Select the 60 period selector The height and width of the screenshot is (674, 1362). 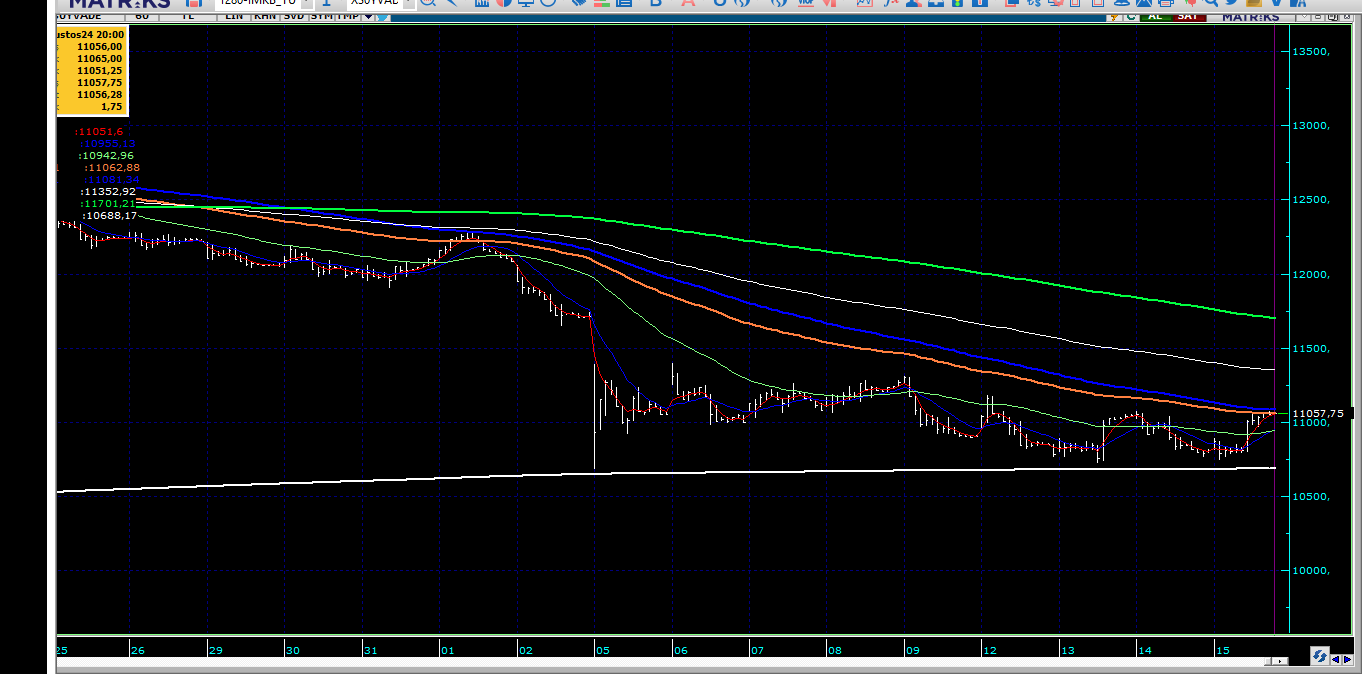click(x=142, y=16)
